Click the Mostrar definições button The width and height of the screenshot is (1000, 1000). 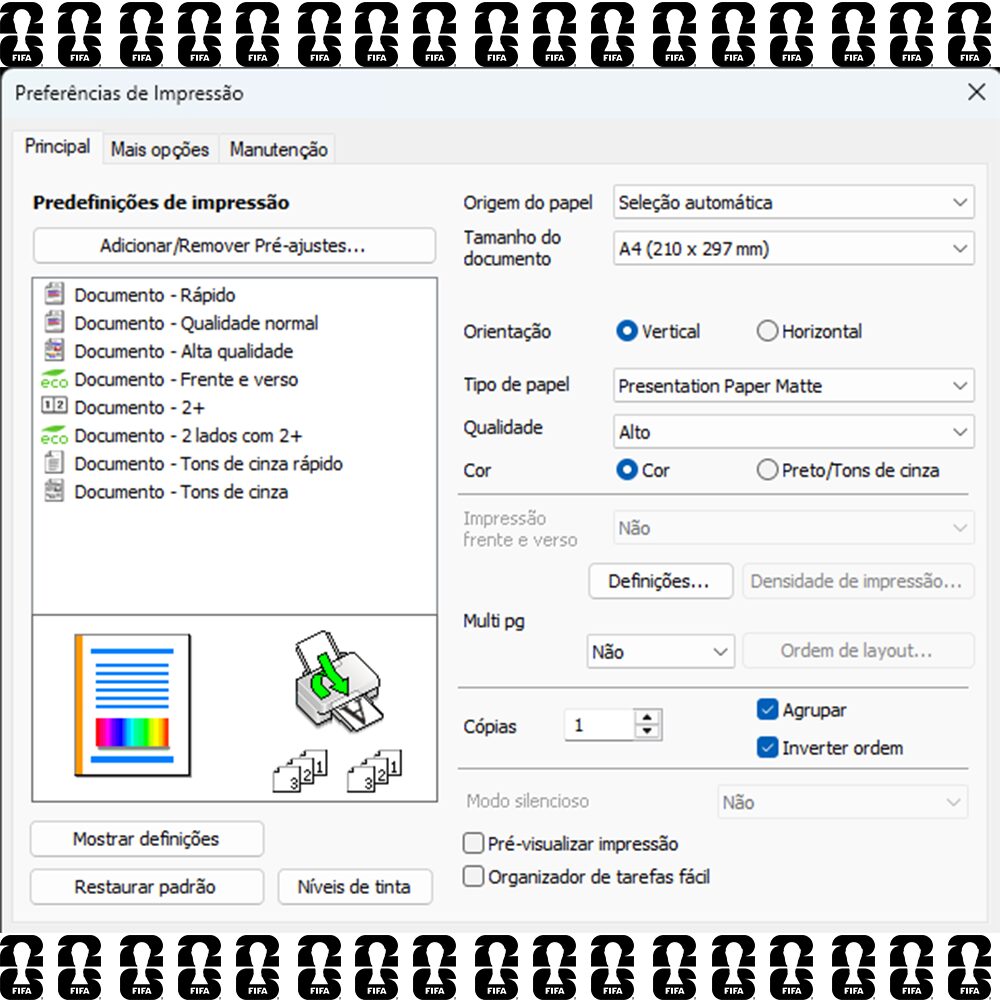(147, 839)
